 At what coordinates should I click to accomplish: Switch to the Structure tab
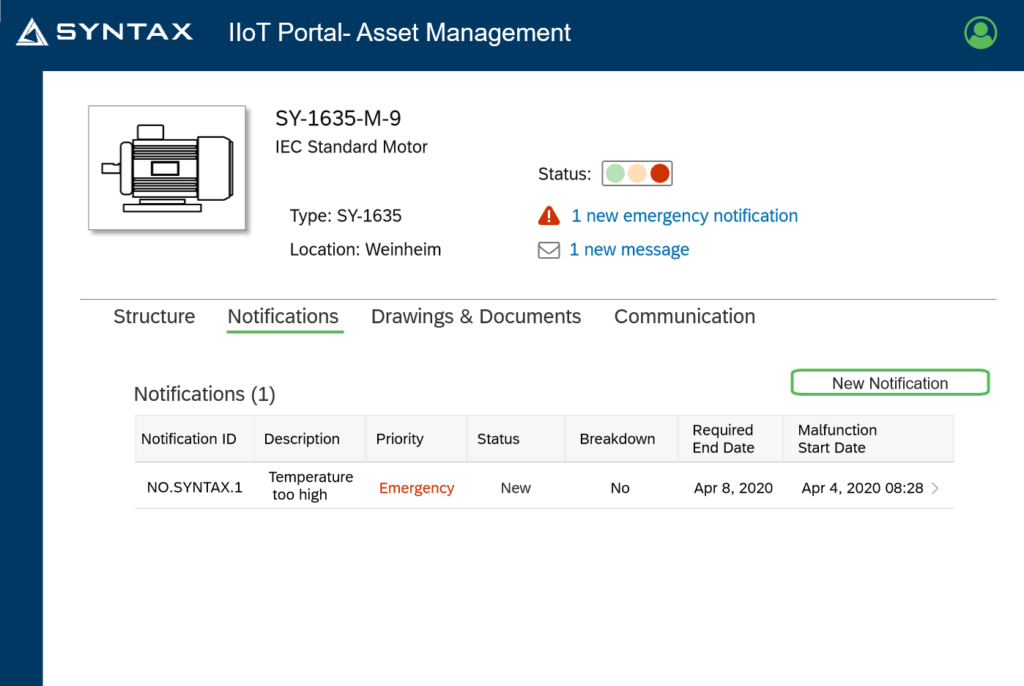pos(154,316)
